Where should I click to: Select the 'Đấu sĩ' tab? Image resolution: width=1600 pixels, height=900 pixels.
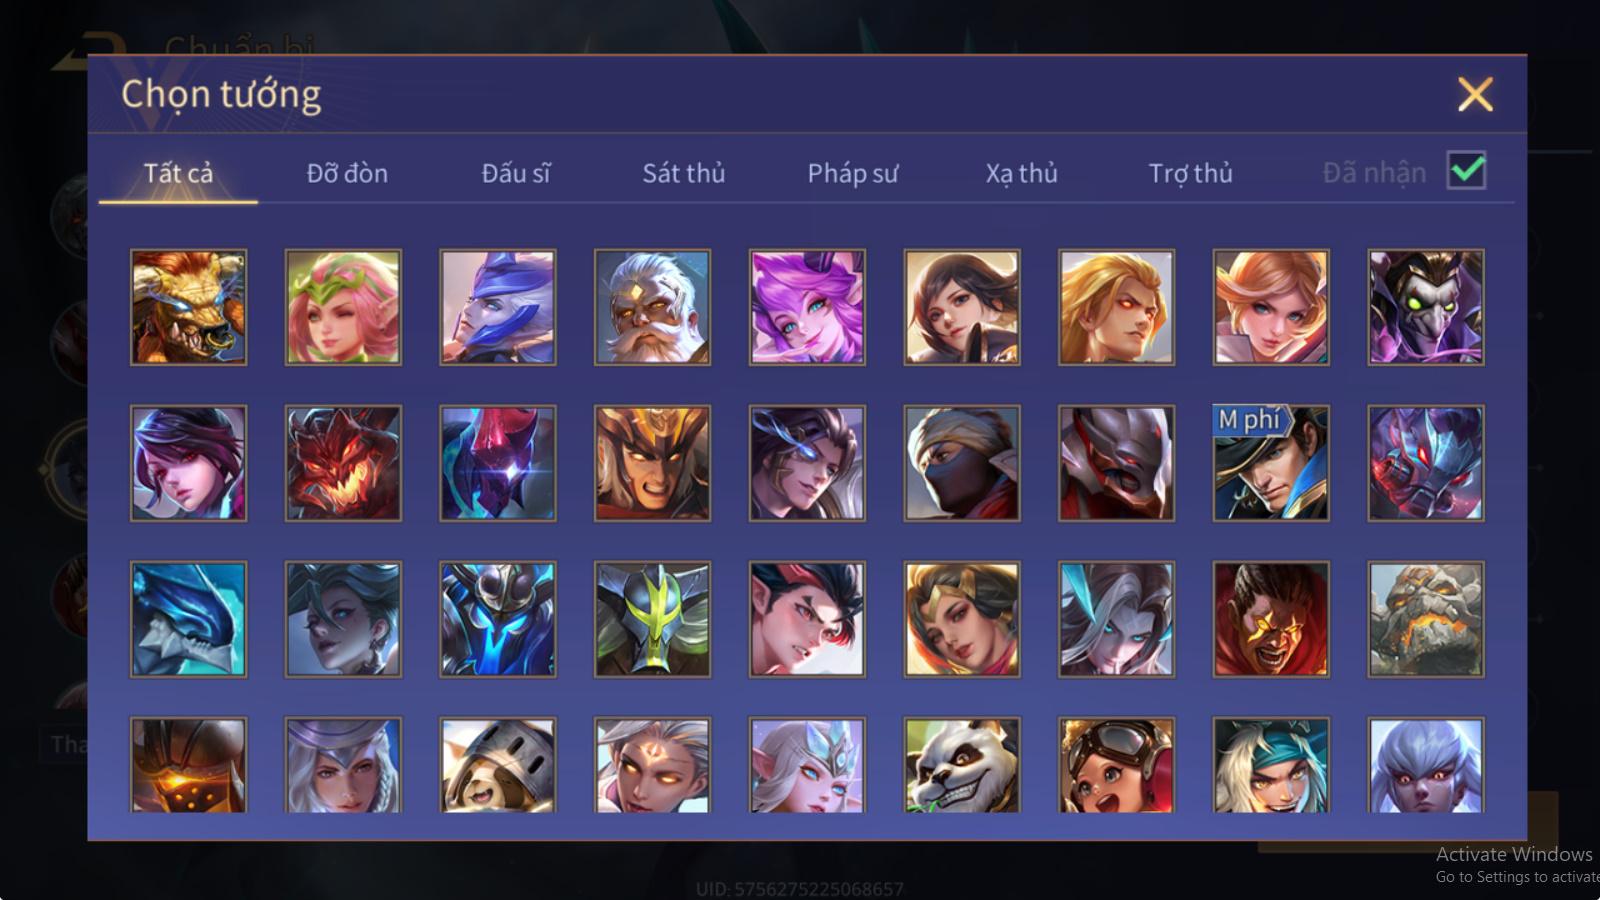516,173
